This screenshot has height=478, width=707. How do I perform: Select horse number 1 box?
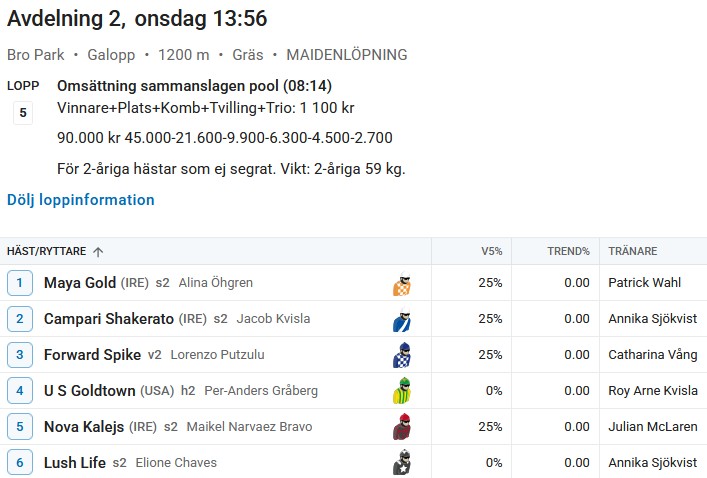tap(20, 283)
